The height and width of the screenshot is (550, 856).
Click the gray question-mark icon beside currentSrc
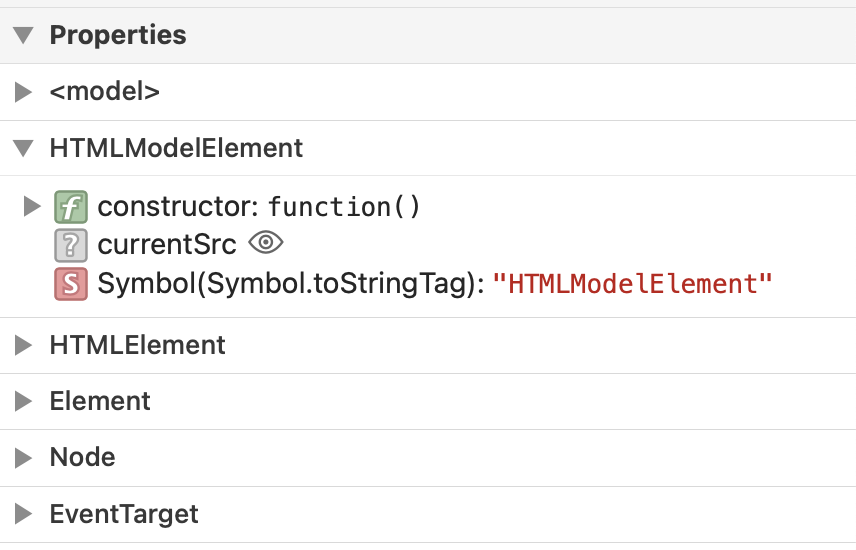tap(70, 245)
